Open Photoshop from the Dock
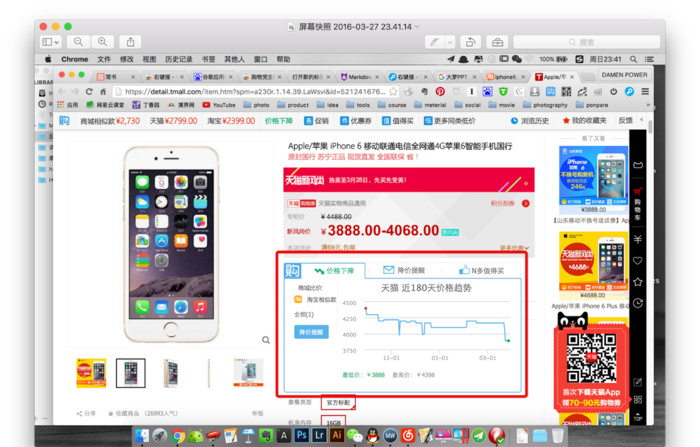The image size is (700, 447). tap(302, 435)
